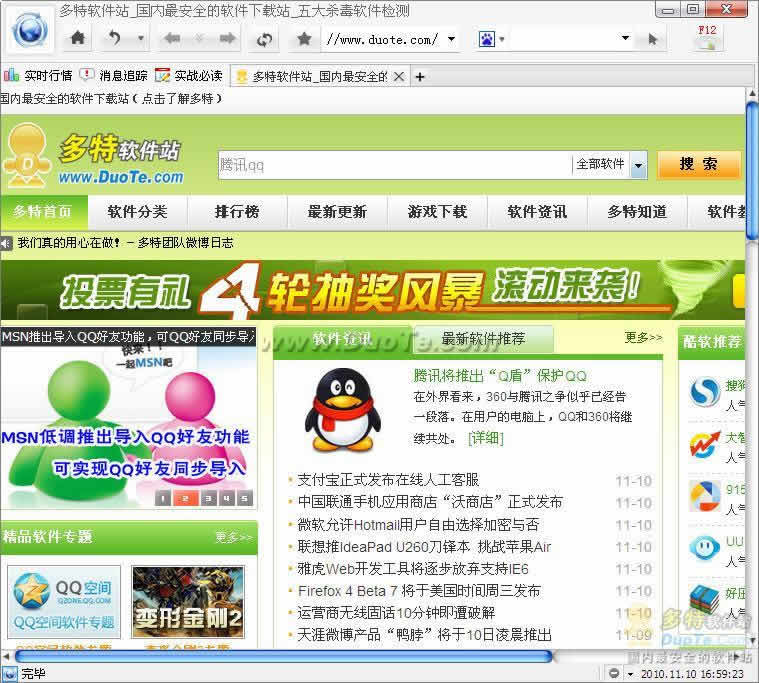Open the 中国联通手机应用商店 news item
Viewport: 759px width, 683px height.
pyautogui.click(x=430, y=502)
